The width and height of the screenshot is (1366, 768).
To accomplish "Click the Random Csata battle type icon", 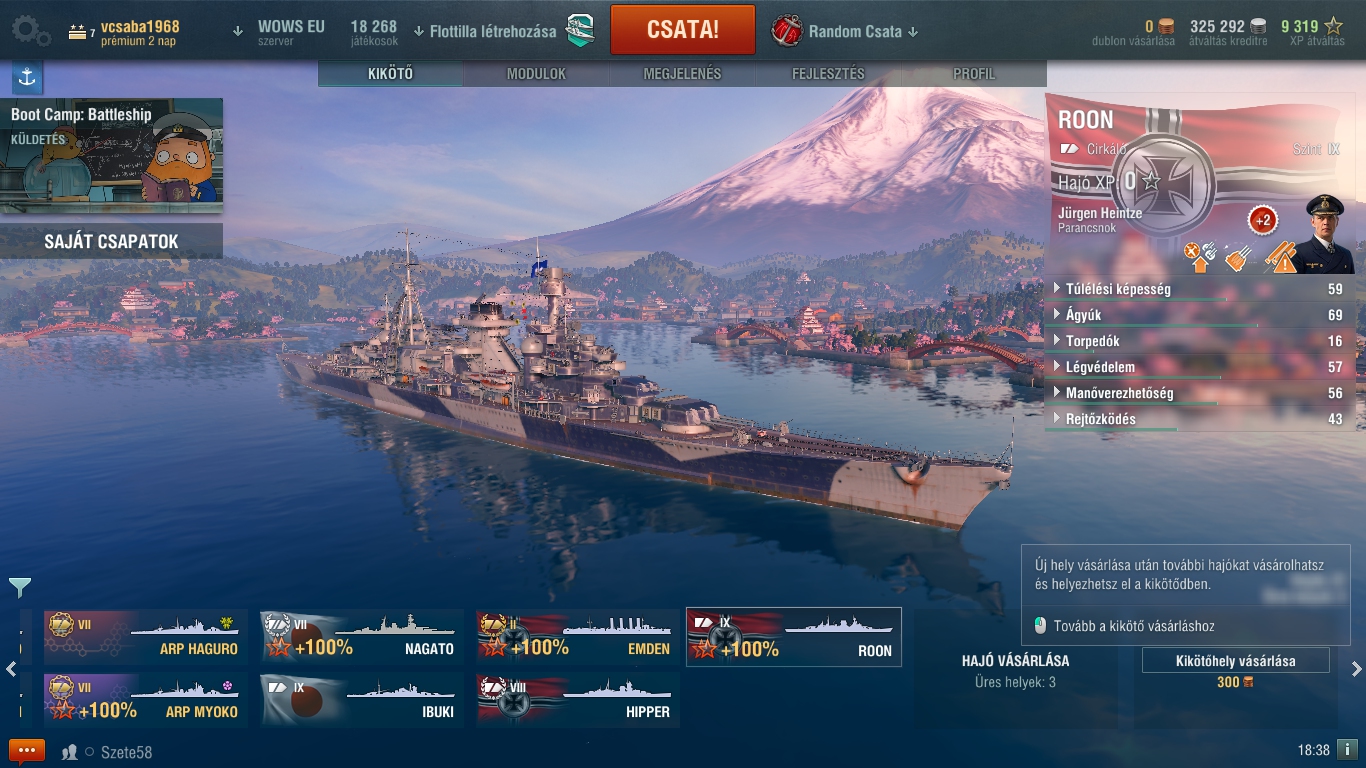I will click(x=787, y=31).
